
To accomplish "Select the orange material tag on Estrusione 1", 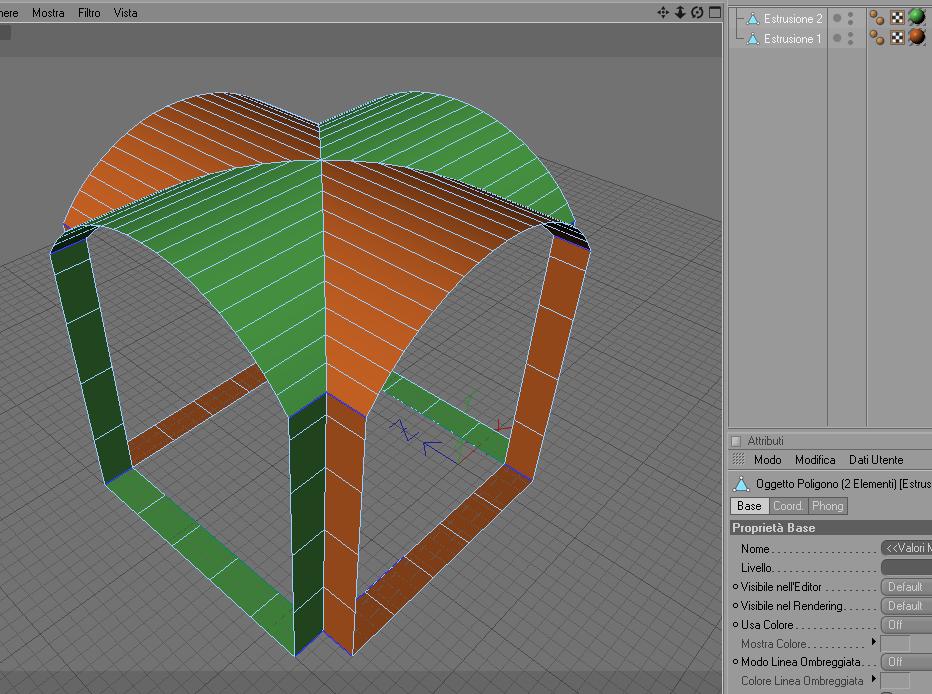I will (917, 37).
